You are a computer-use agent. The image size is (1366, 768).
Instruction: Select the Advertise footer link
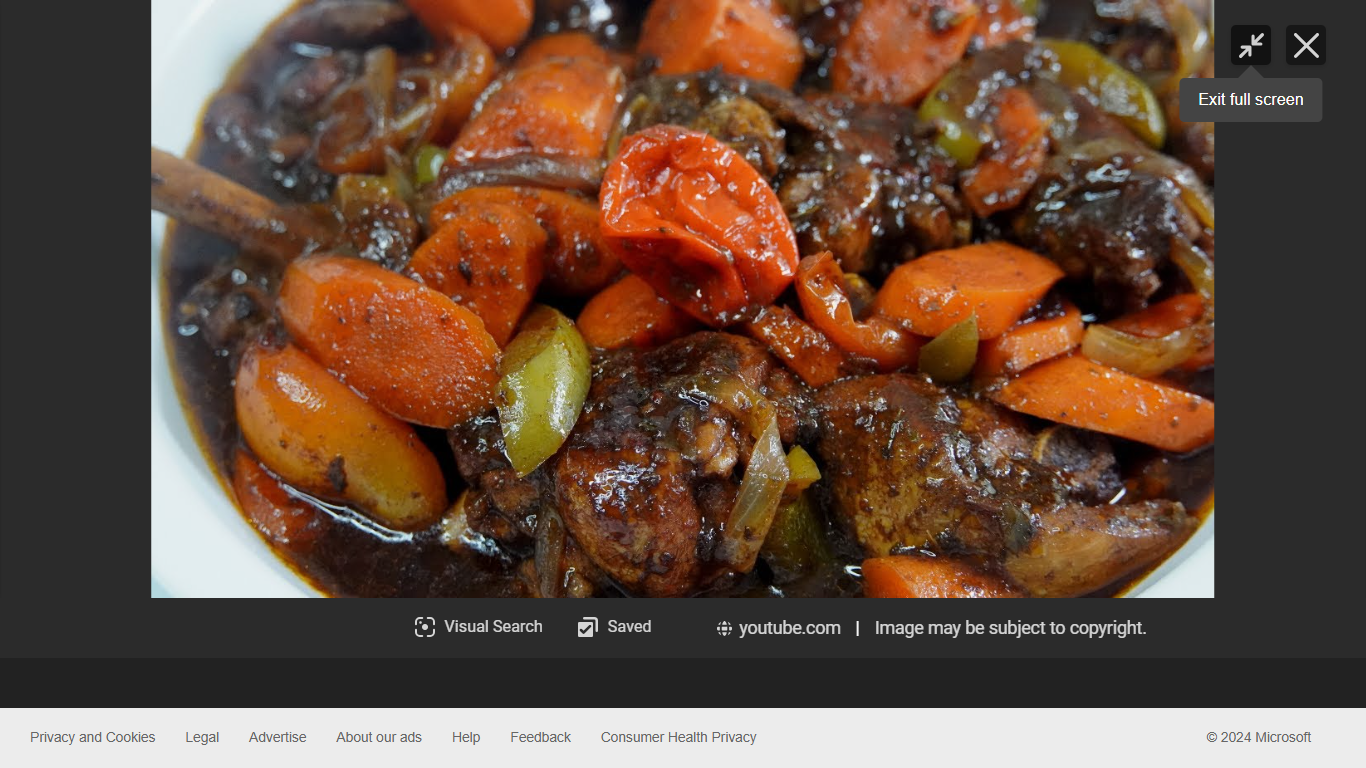pyautogui.click(x=277, y=737)
